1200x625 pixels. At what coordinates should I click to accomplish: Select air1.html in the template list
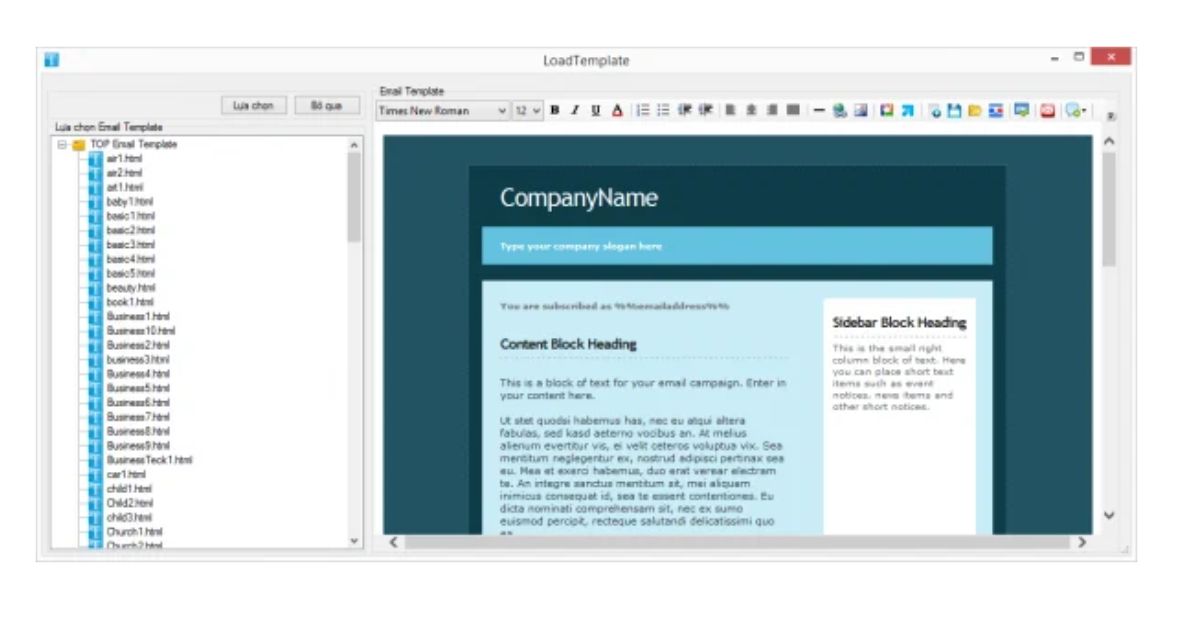click(x=124, y=158)
